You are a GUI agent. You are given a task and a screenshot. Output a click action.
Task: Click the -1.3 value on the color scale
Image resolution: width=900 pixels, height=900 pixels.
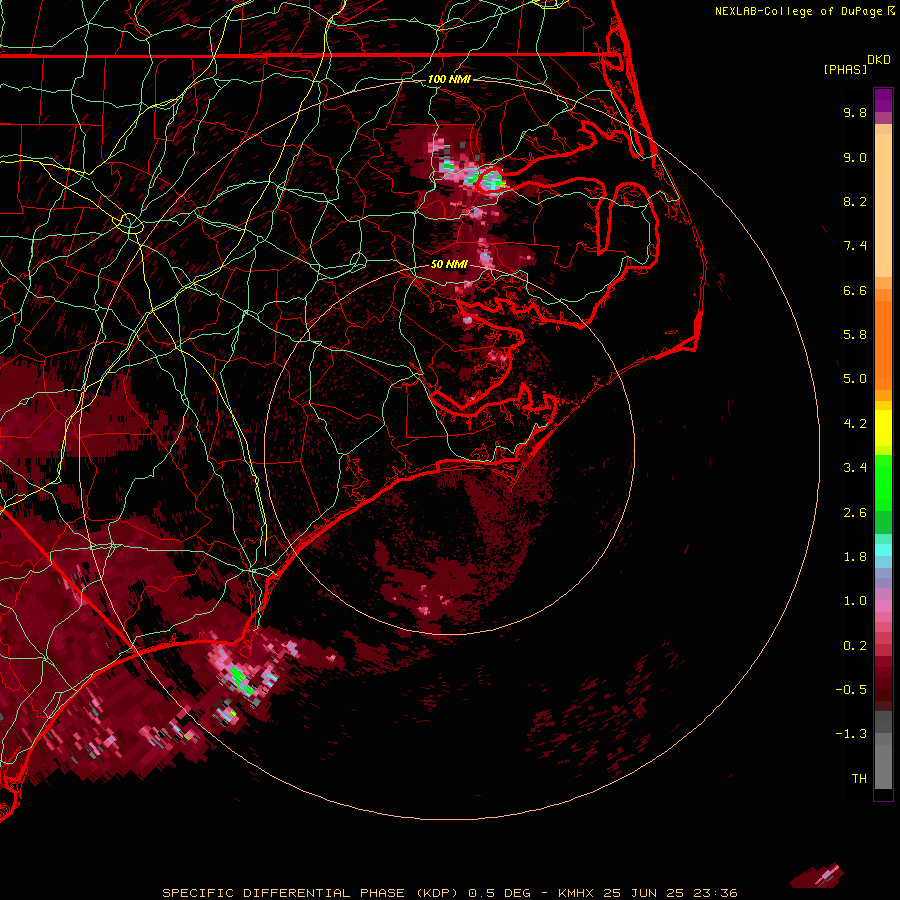851,735
